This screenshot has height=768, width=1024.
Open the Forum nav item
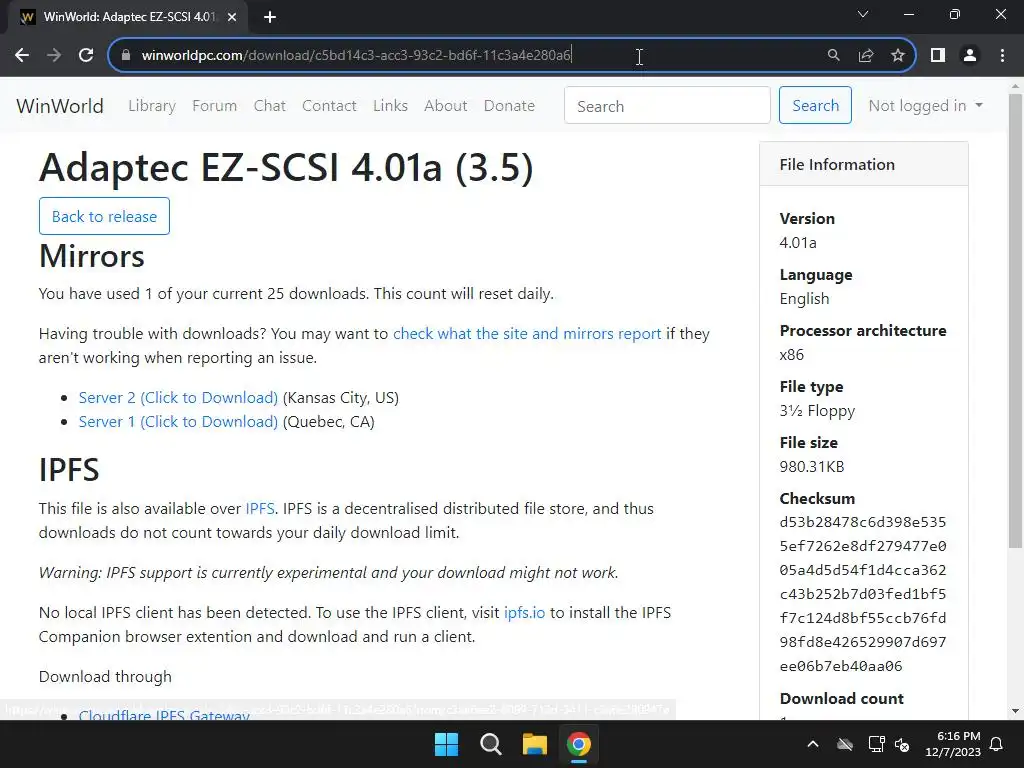tap(214, 106)
